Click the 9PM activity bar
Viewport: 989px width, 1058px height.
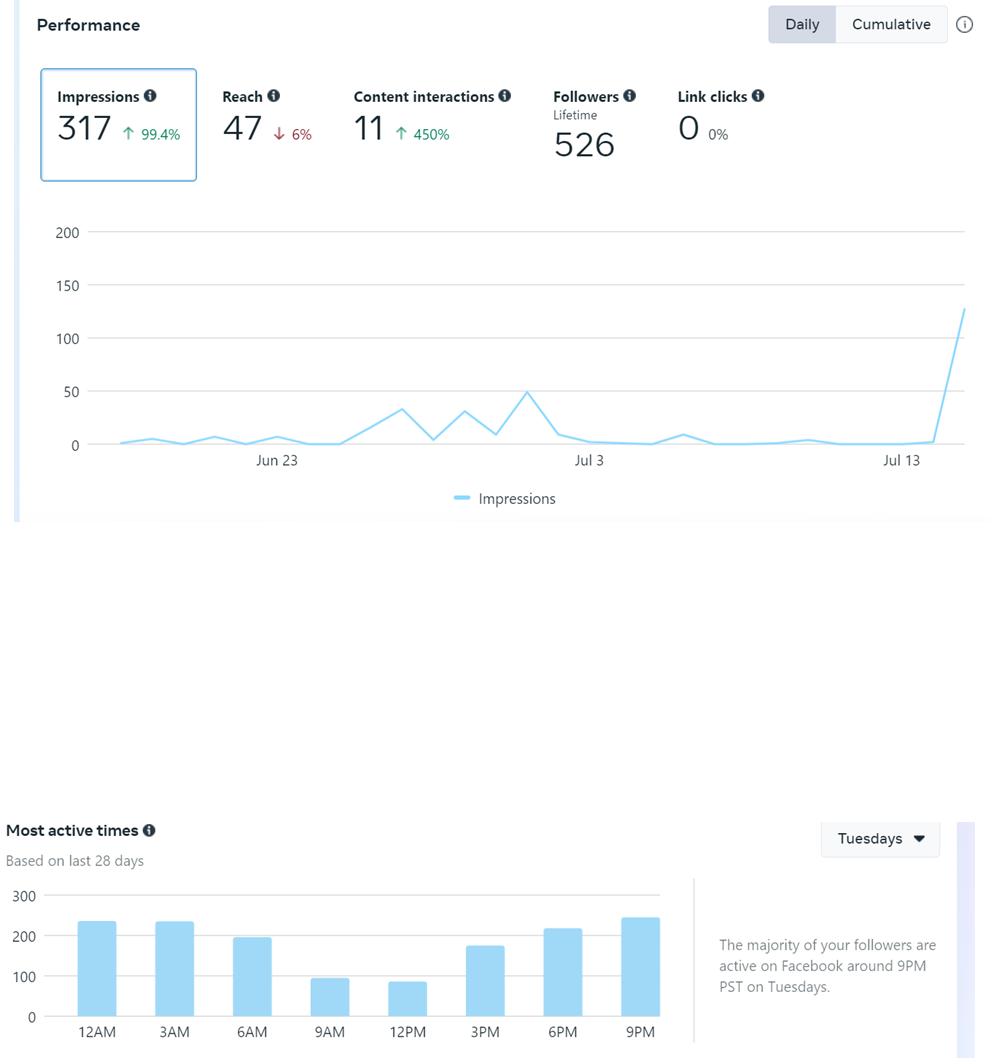pos(640,967)
